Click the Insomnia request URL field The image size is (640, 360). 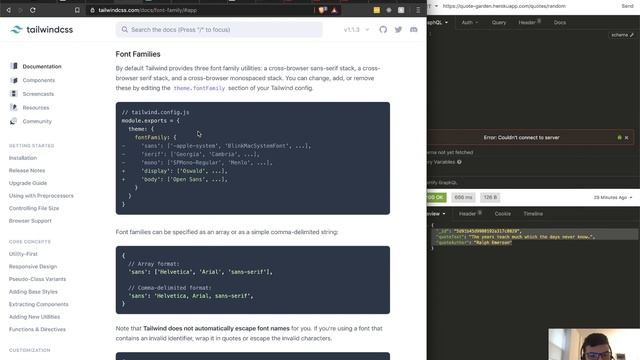pyautogui.click(x=528, y=6)
